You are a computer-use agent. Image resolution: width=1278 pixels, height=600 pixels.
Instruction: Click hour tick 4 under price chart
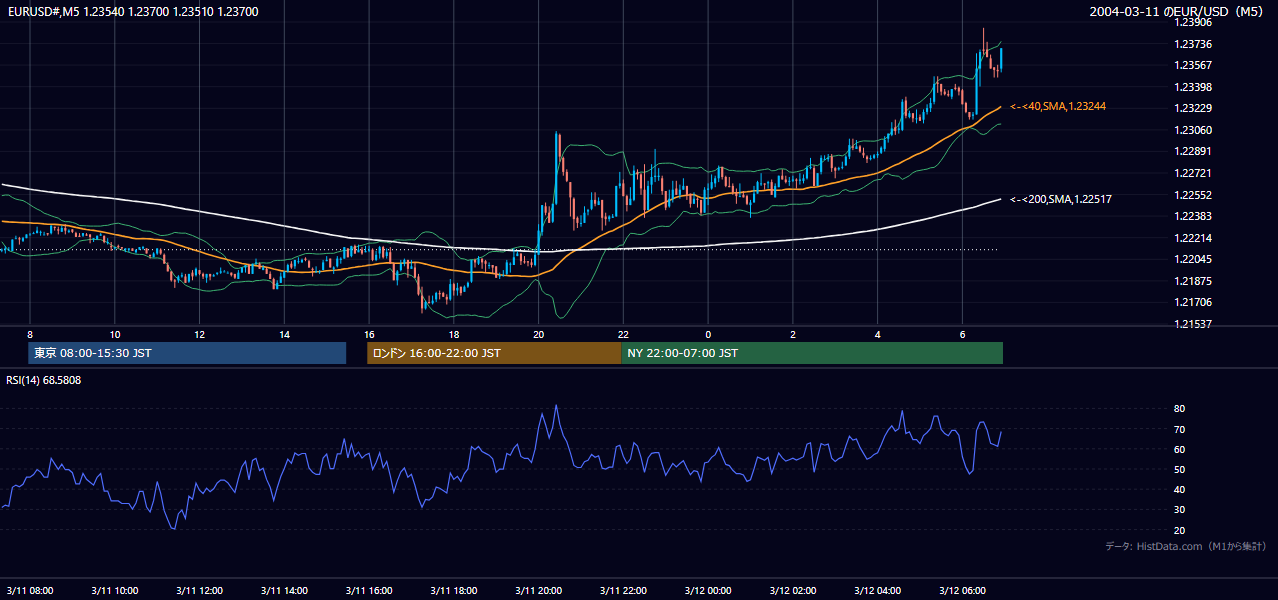pyautogui.click(x=878, y=334)
